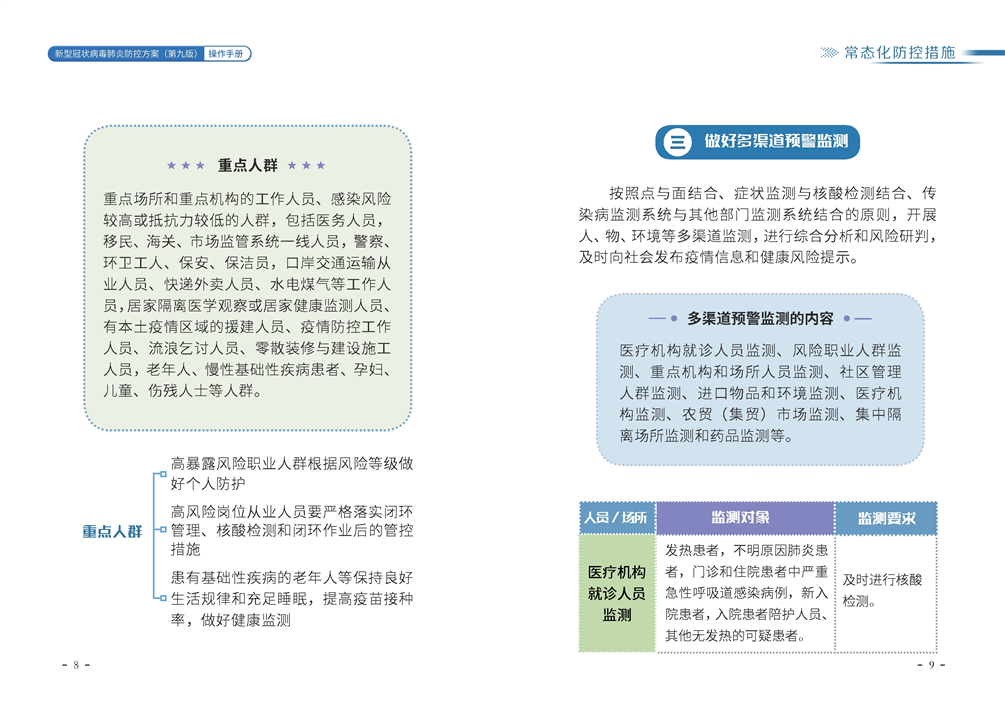Select the 医疗机构就诊人员监测 table cell
This screenshot has width=1005, height=721.
click(x=617, y=594)
